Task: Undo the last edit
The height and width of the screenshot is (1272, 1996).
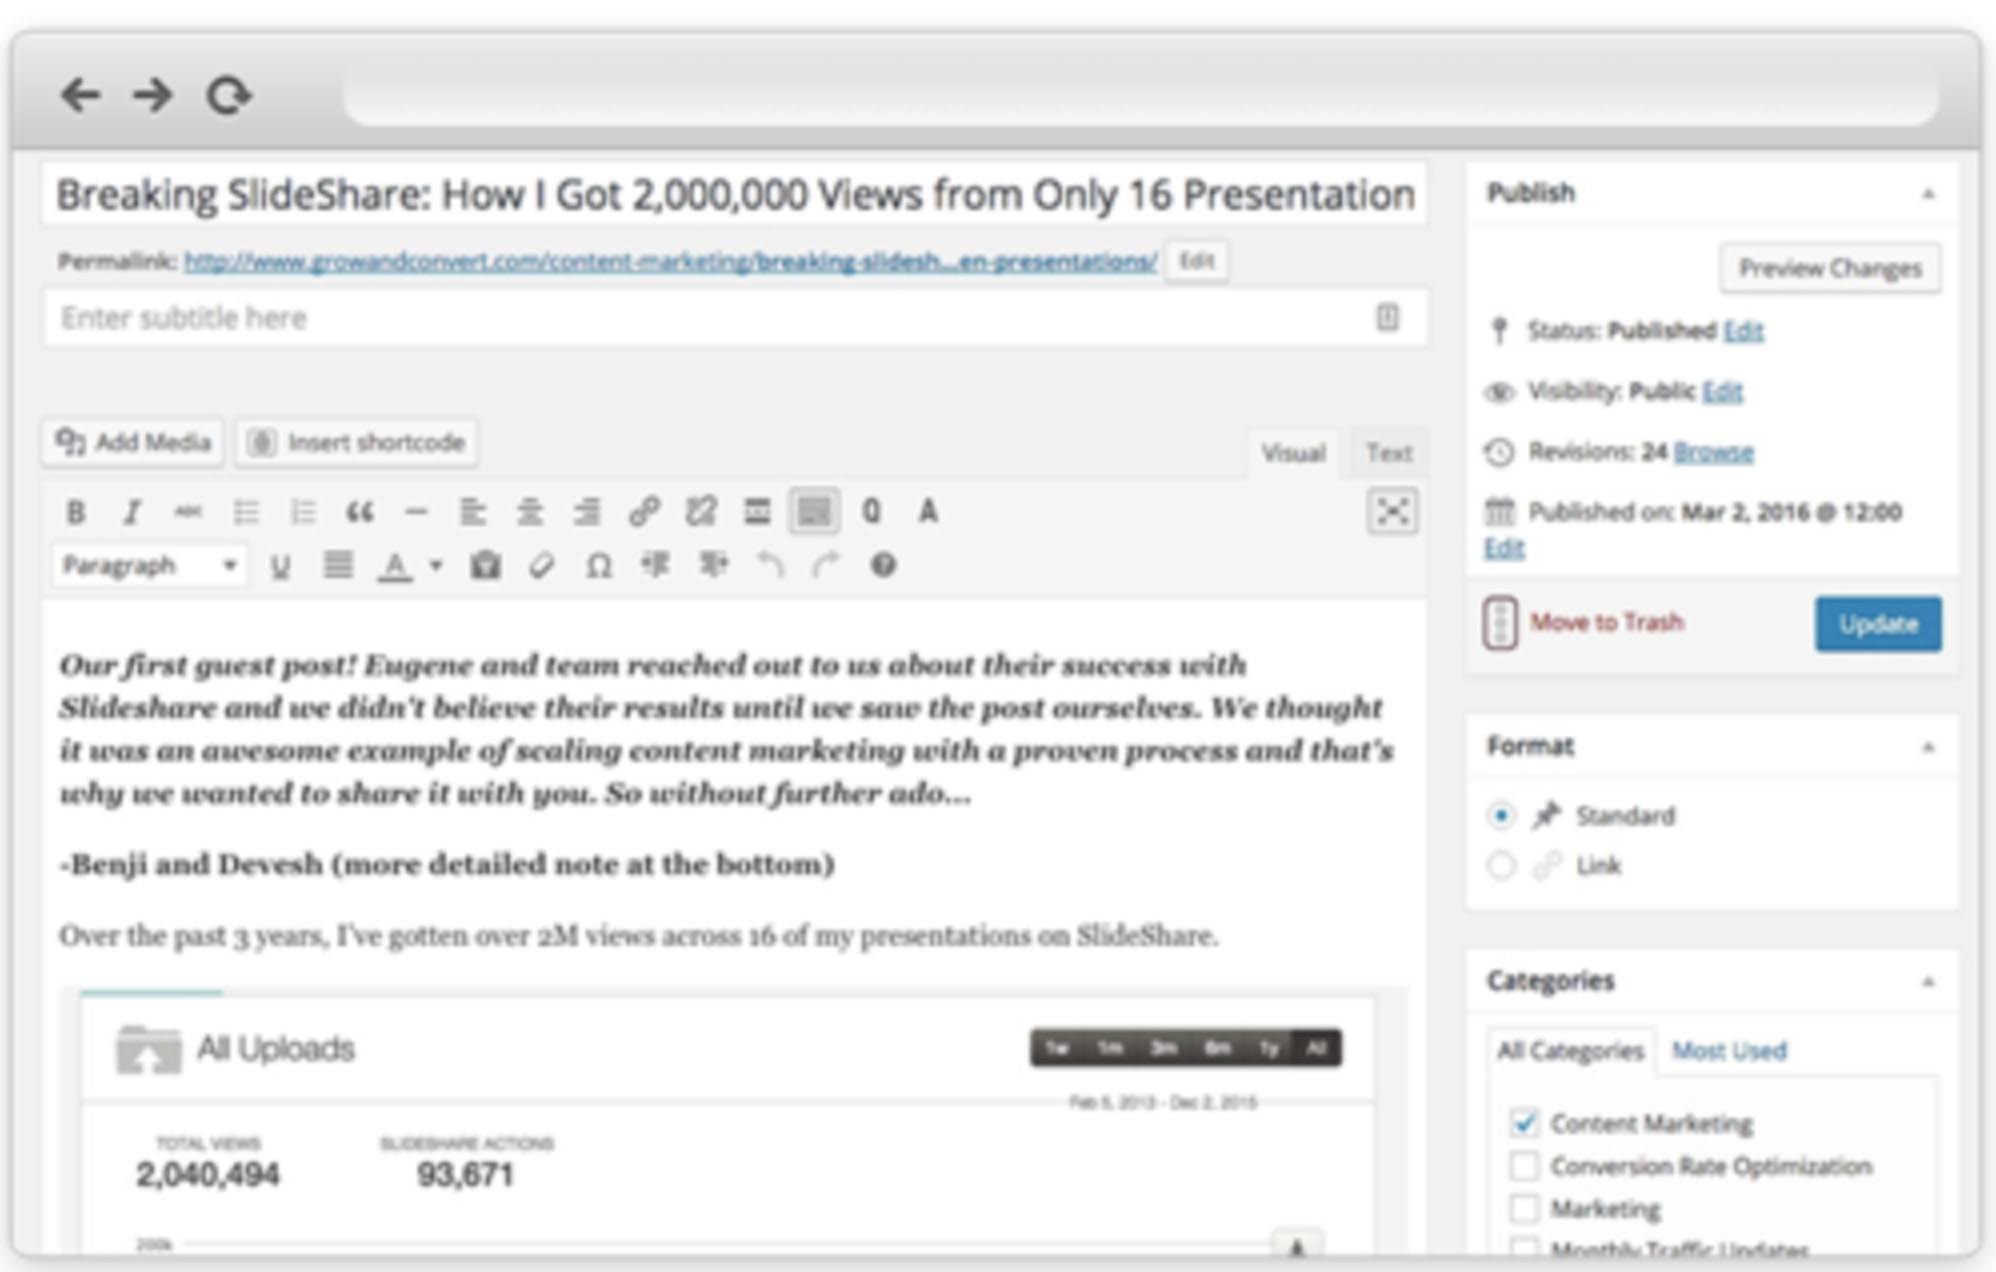Action: 769,566
